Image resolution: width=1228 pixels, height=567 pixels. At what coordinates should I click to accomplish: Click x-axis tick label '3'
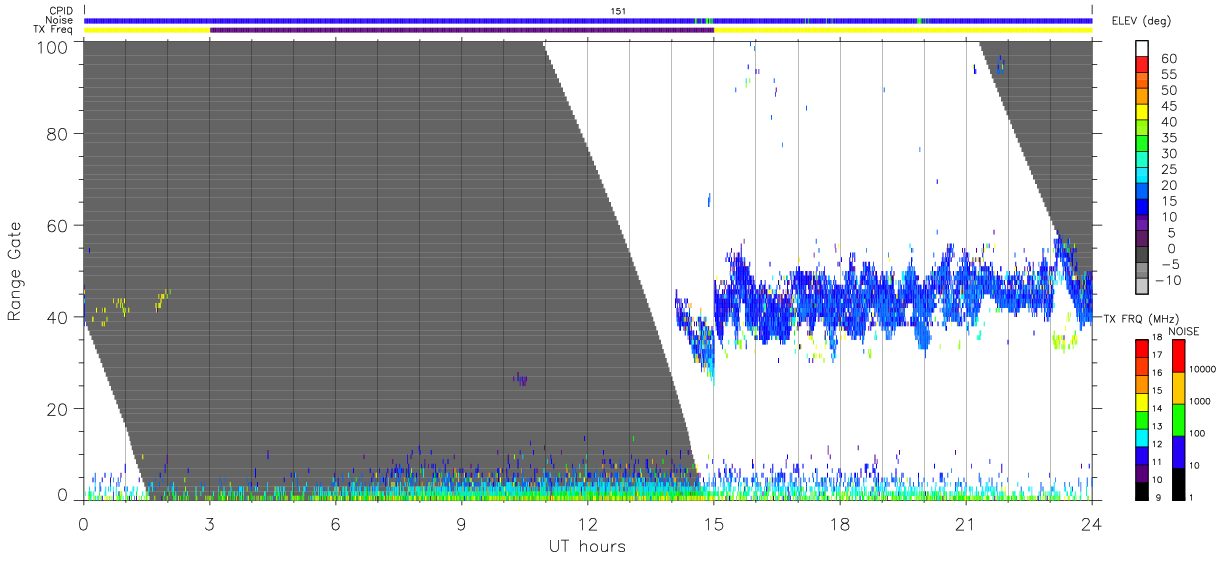tap(209, 523)
